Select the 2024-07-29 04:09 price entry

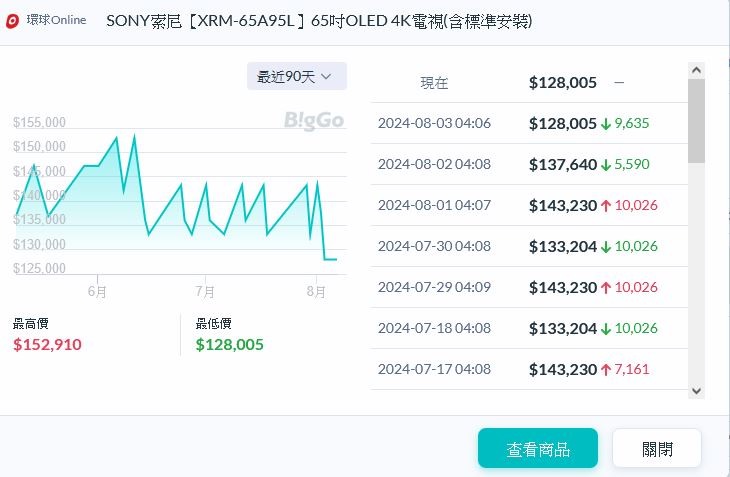[x=529, y=287]
